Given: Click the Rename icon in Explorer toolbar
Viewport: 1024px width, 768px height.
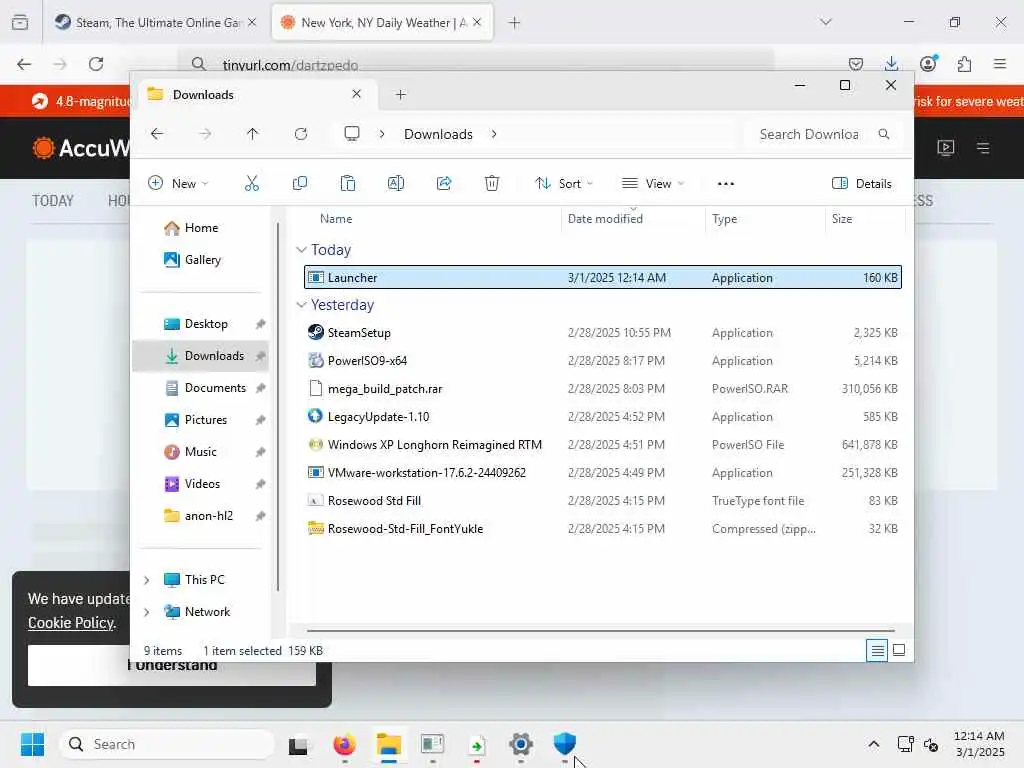Looking at the screenshot, I should tap(396, 184).
